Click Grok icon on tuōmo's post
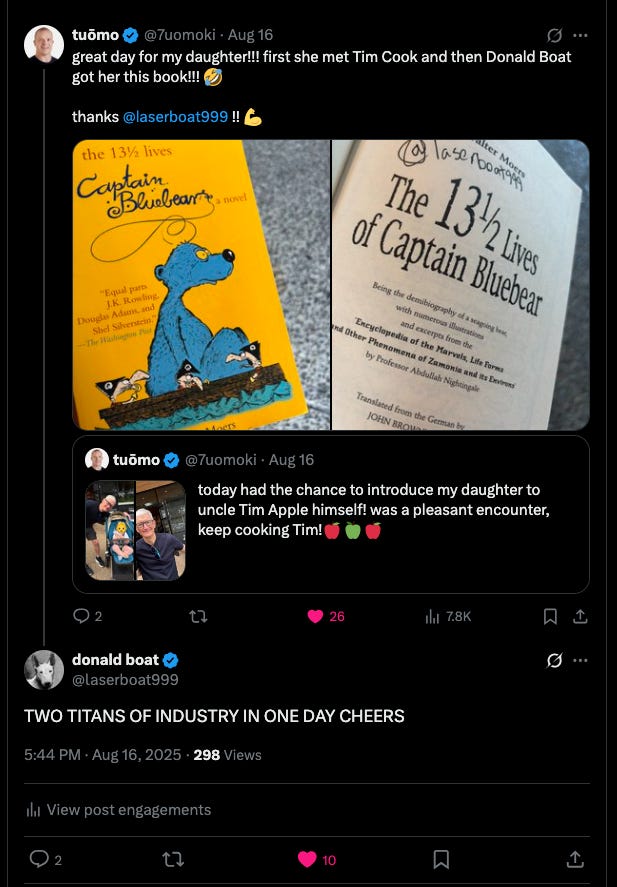This screenshot has height=887, width=617. [x=554, y=36]
